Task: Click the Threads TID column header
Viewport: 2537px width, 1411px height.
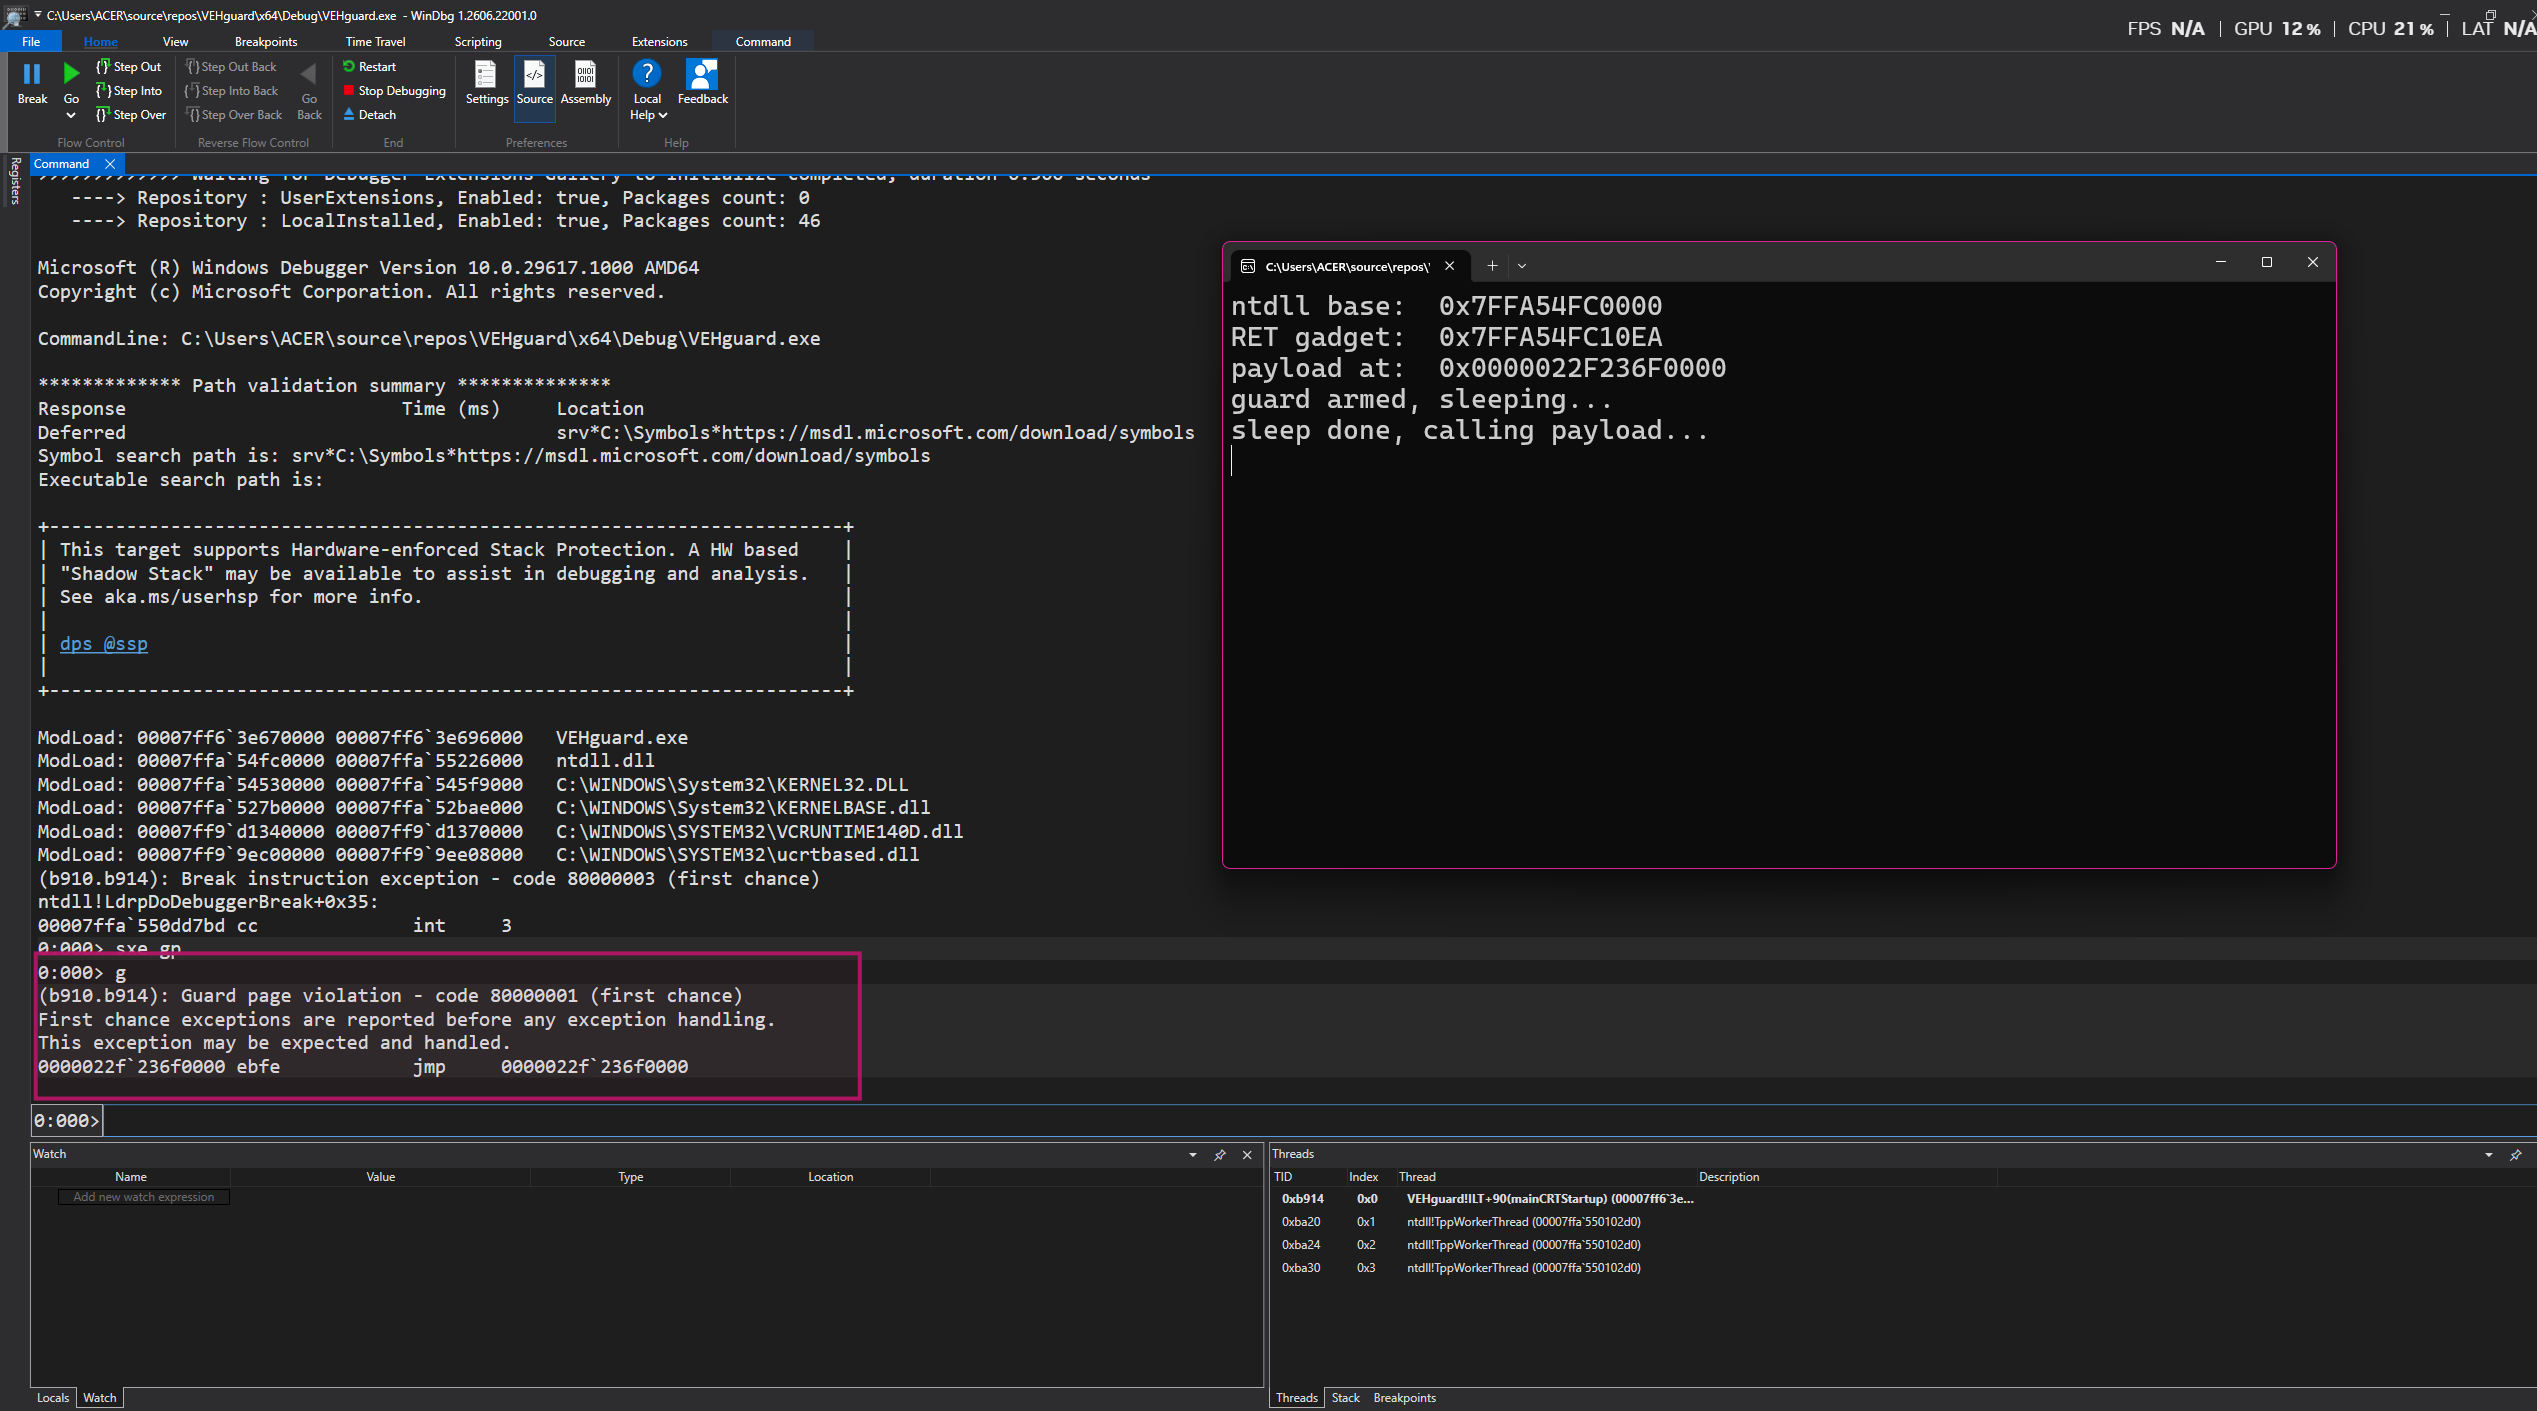Action: pyautogui.click(x=1283, y=1177)
